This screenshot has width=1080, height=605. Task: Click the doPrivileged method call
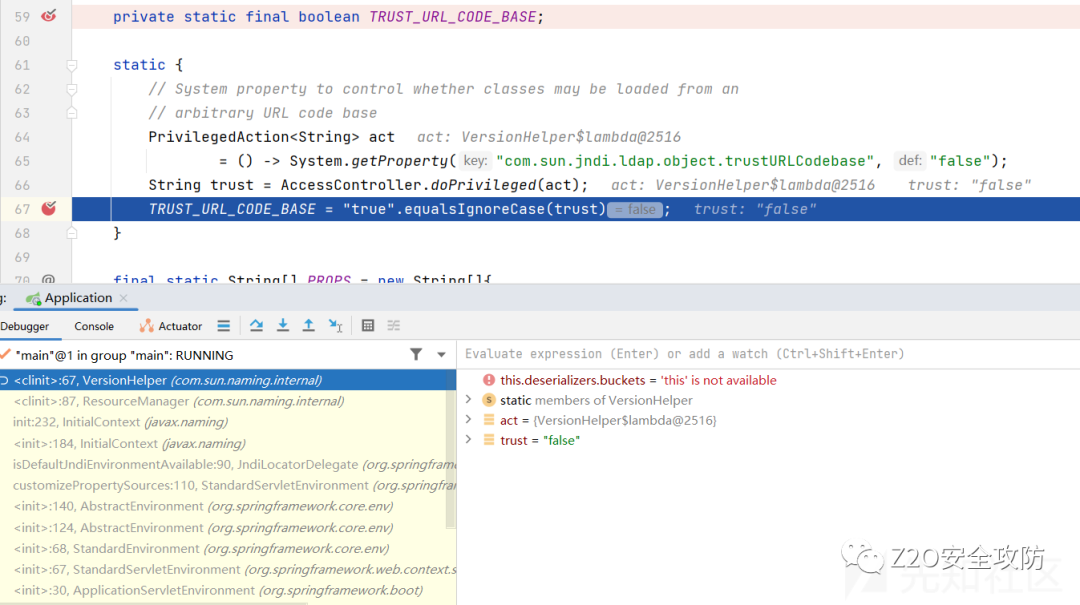coord(484,185)
